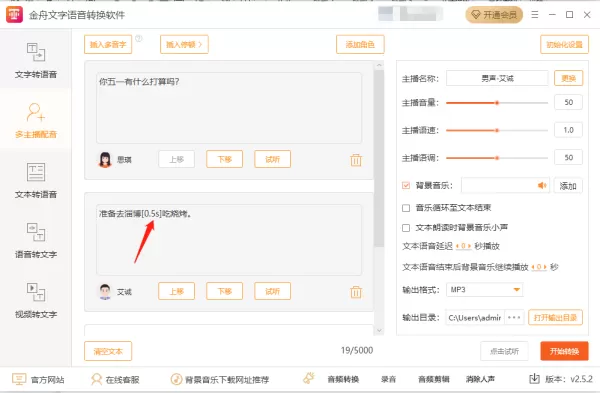
Task: Click the help icon beside 插入多音字
Action: (139, 38)
